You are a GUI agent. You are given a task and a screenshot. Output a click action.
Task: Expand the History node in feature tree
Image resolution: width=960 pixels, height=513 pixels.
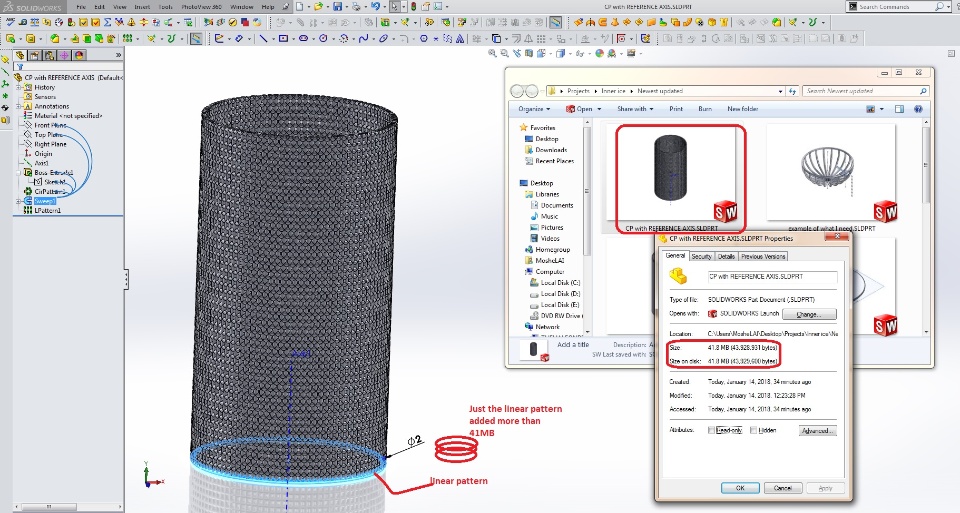click(19, 88)
